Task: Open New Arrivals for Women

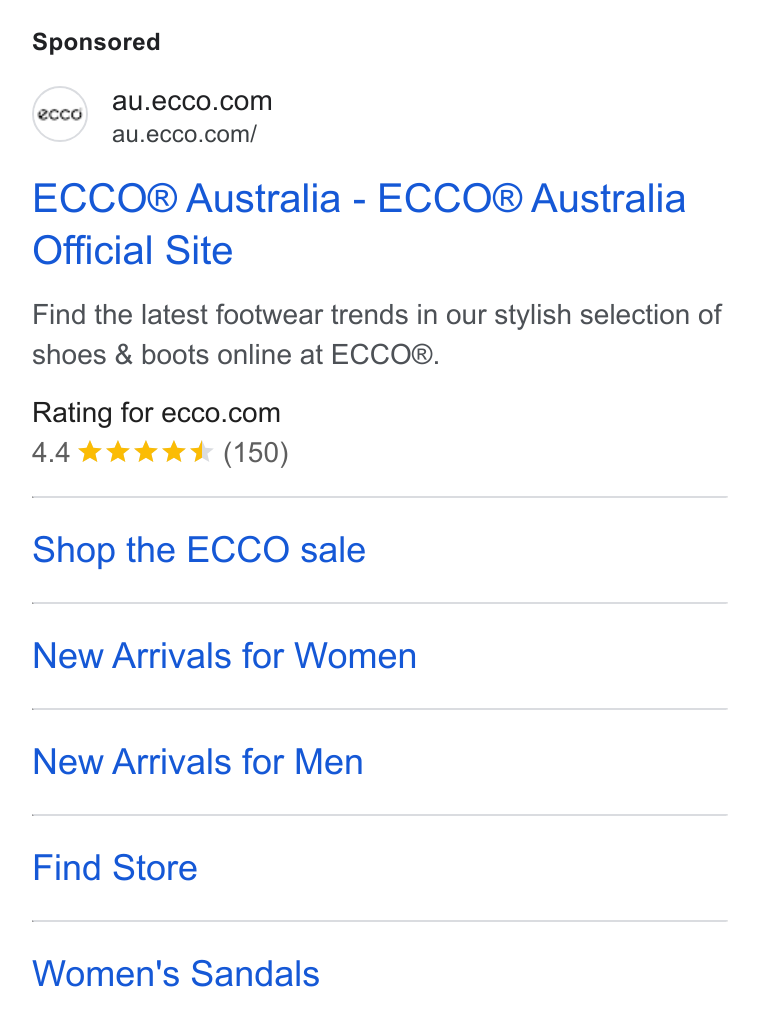Action: pos(225,656)
